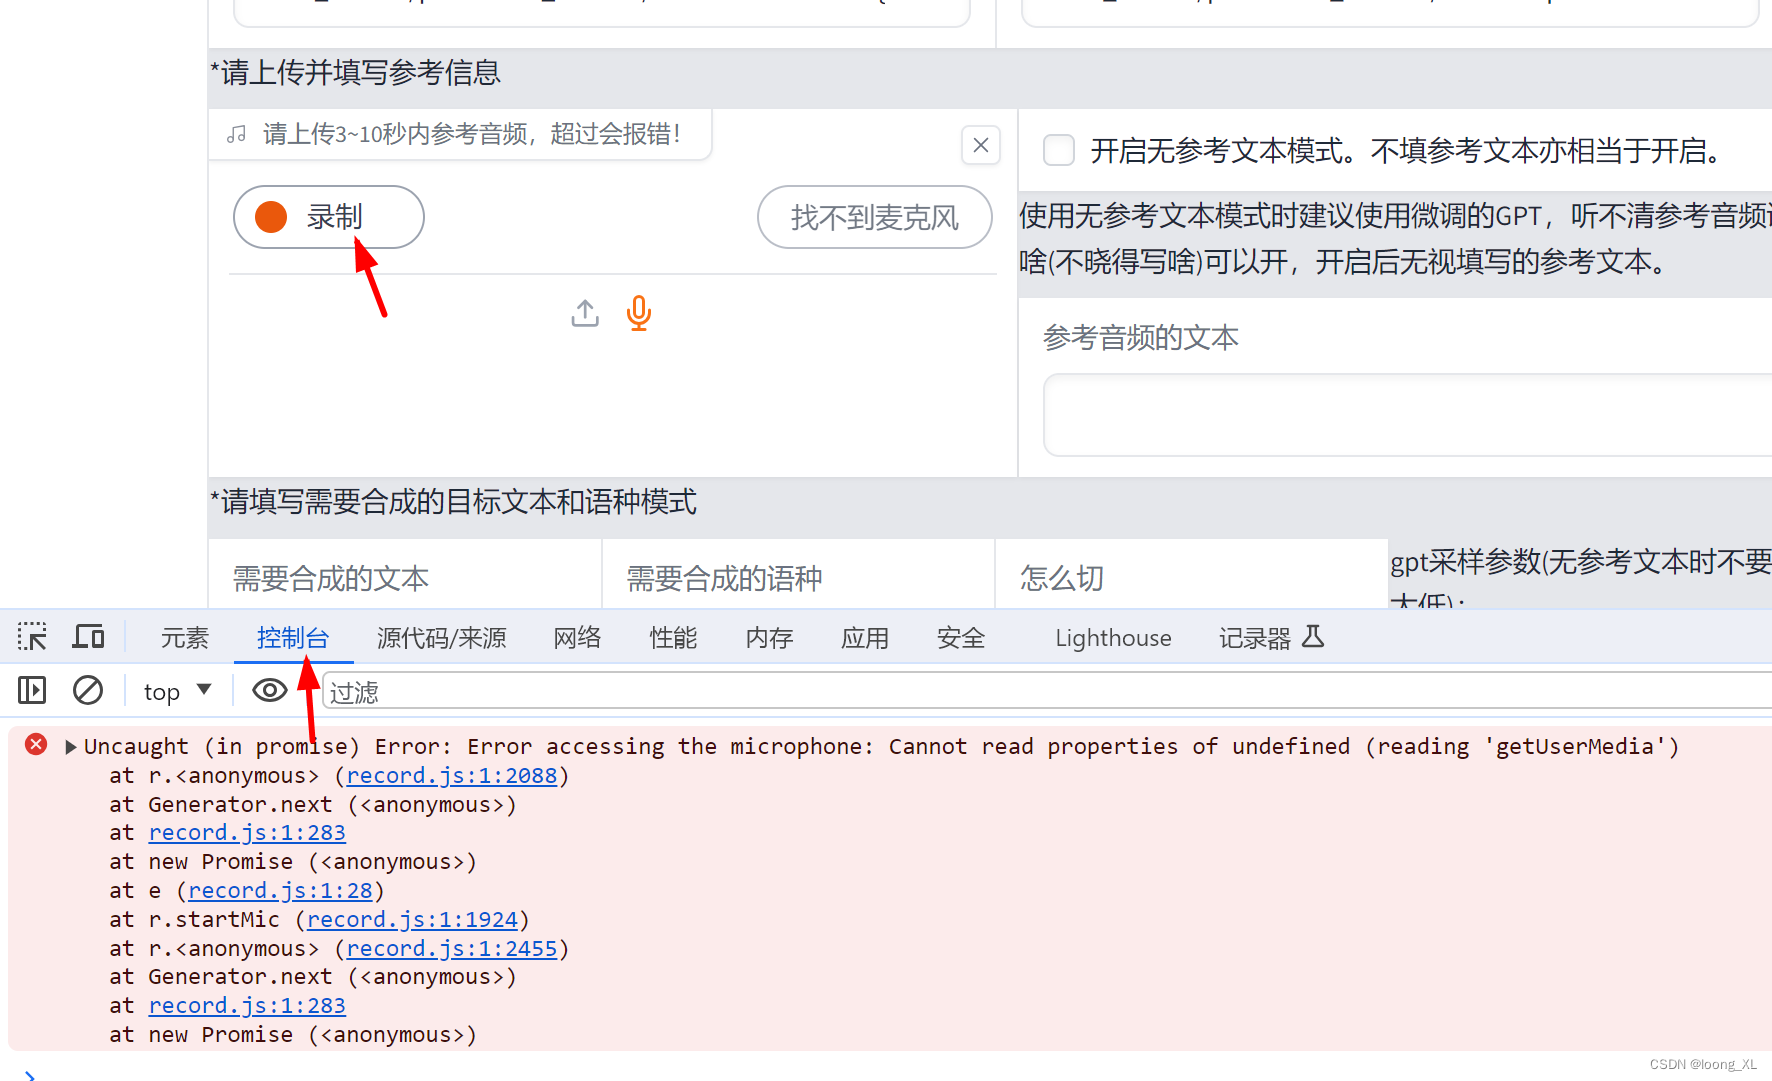Click the music note icon in audio label
1772x1081 pixels.
[237, 134]
